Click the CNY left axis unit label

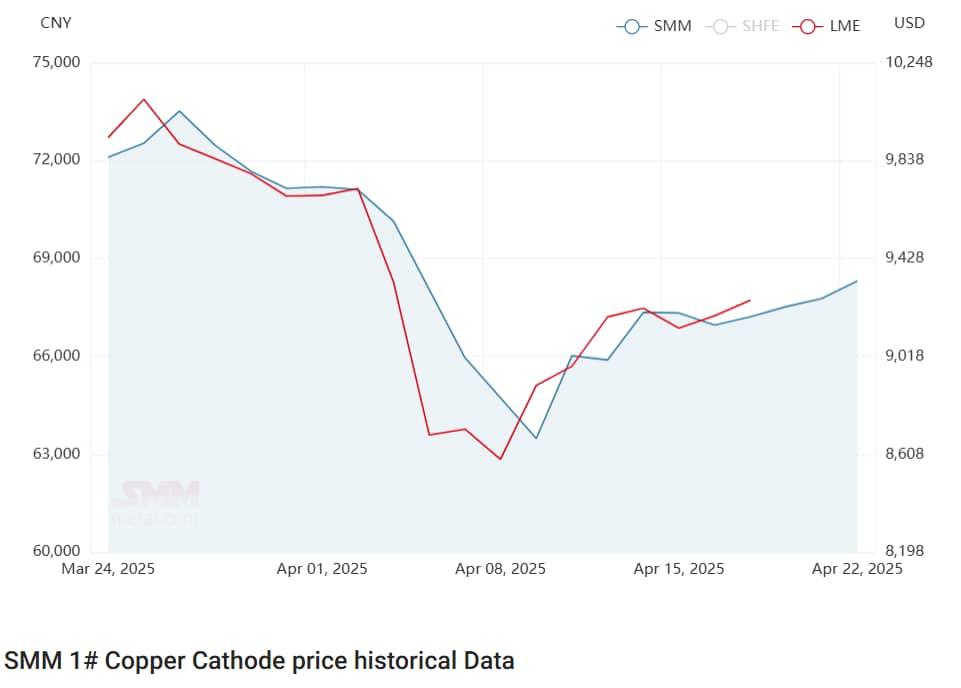[56, 23]
